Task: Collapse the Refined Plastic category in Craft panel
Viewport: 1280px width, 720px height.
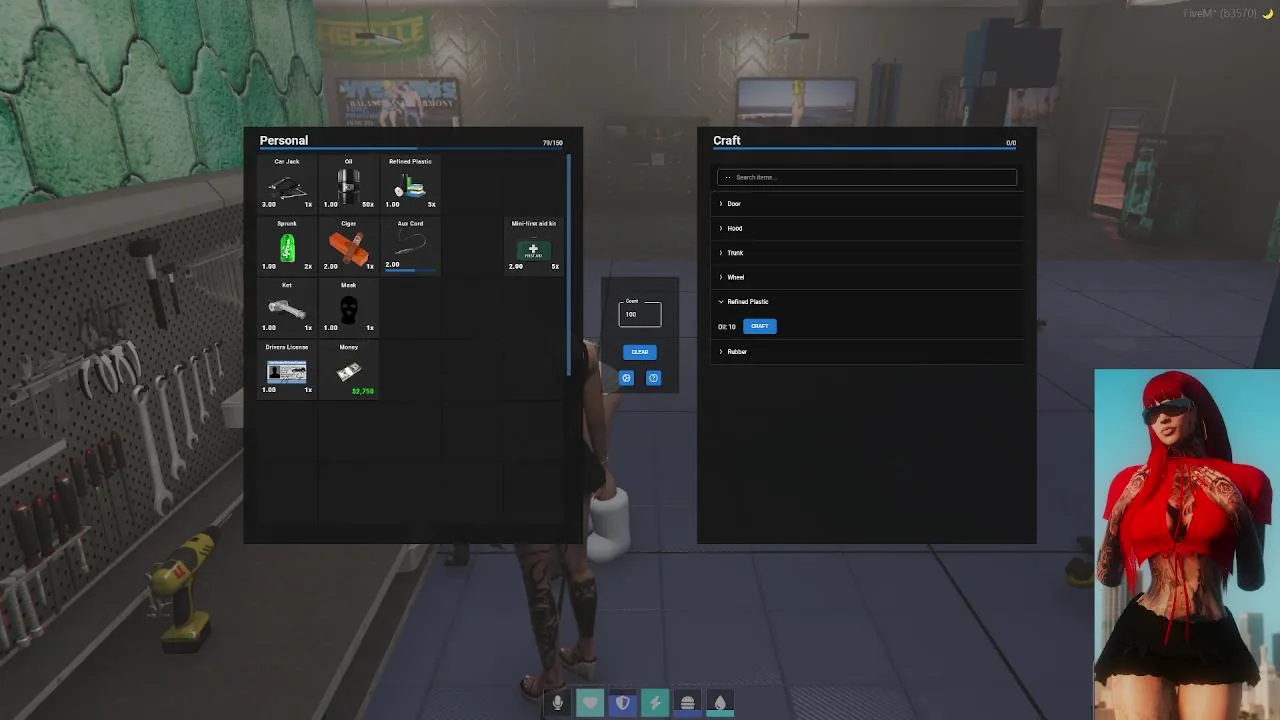Action: [867, 302]
